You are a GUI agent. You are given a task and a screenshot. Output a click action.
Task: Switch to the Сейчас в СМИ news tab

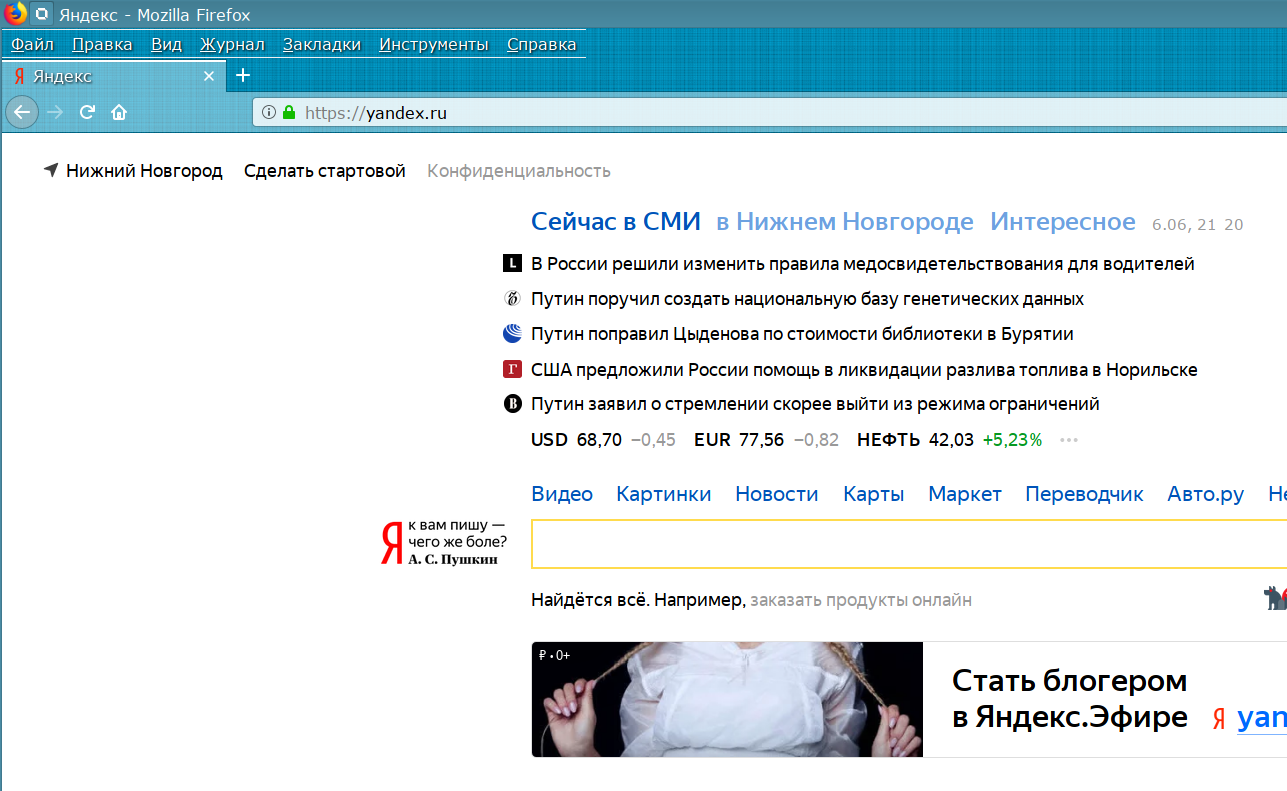[x=616, y=222]
